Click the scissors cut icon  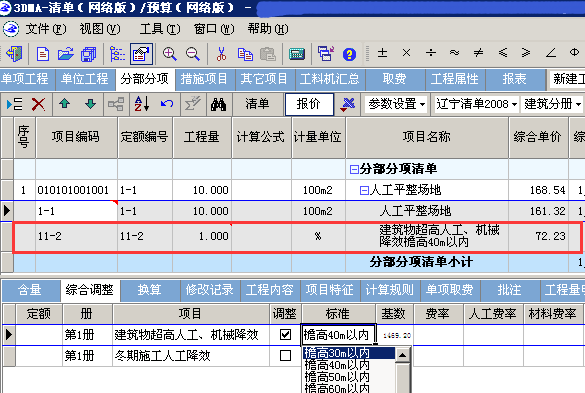[x=221, y=54]
